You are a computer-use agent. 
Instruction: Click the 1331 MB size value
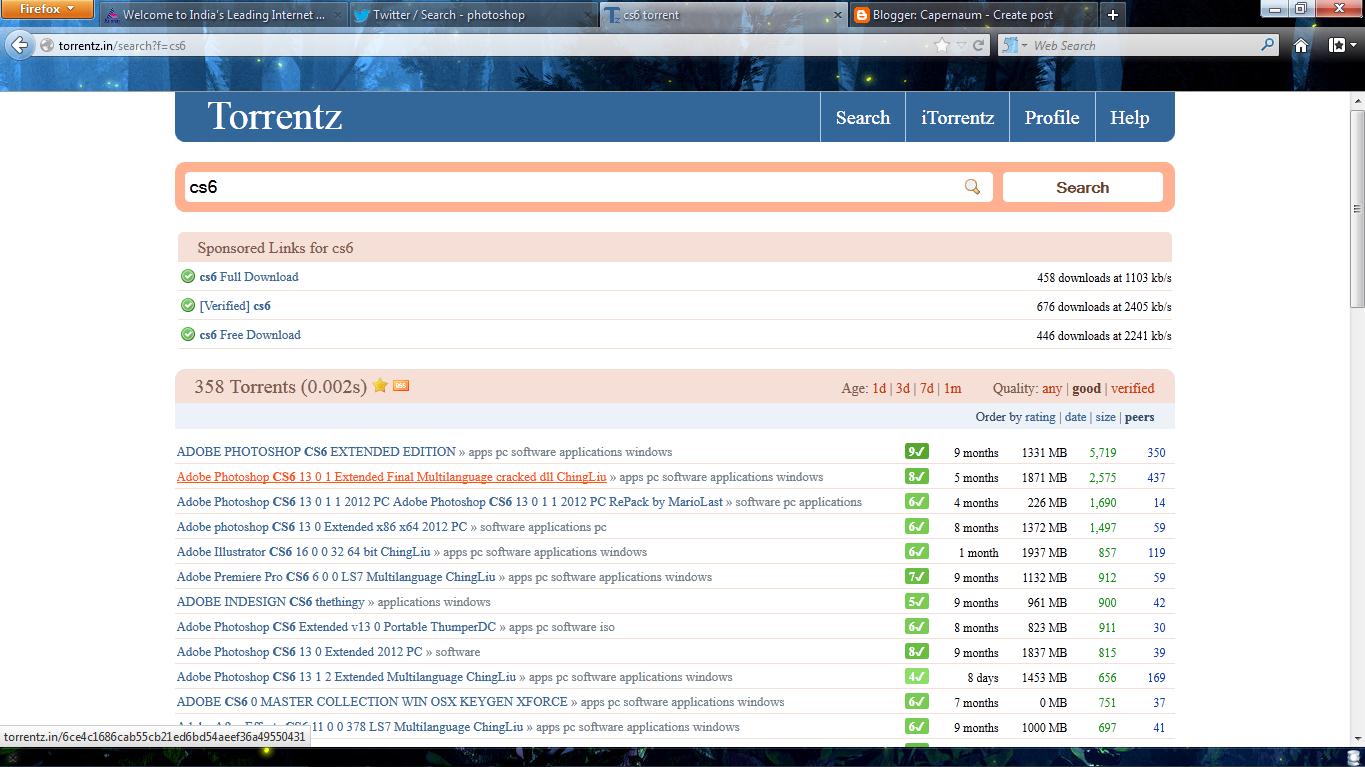point(1044,453)
